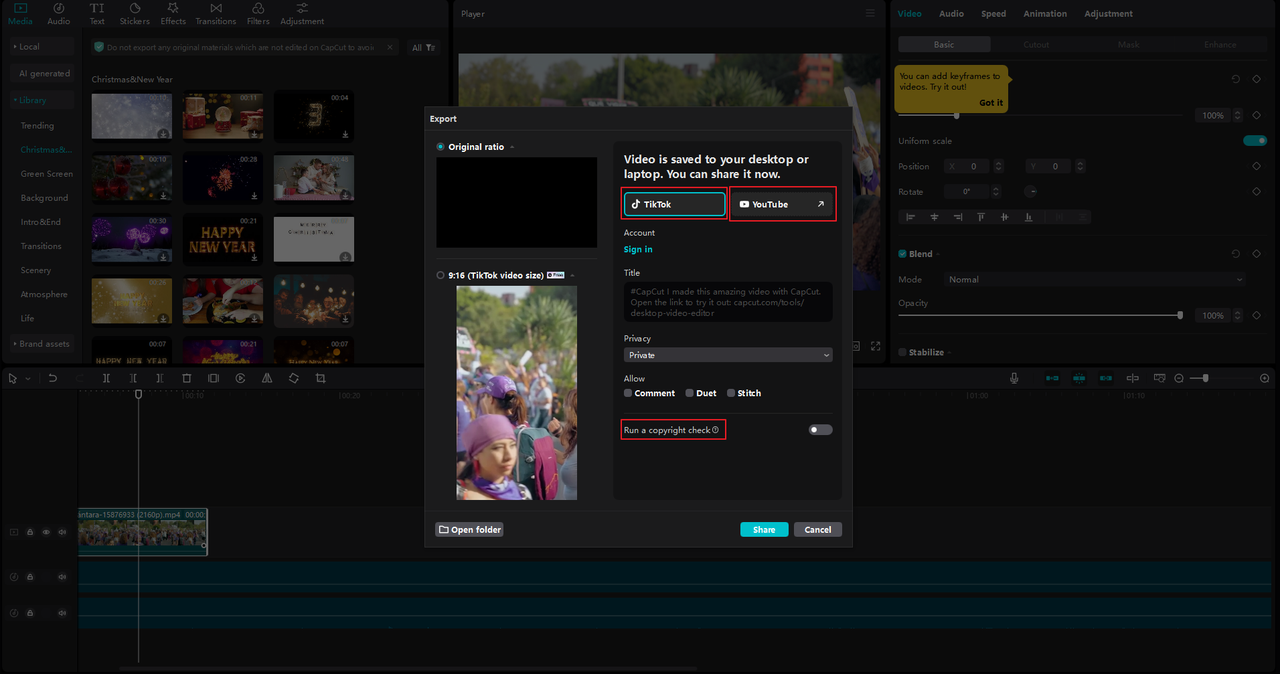
Task: Click the split clip icon
Action: pos(106,378)
